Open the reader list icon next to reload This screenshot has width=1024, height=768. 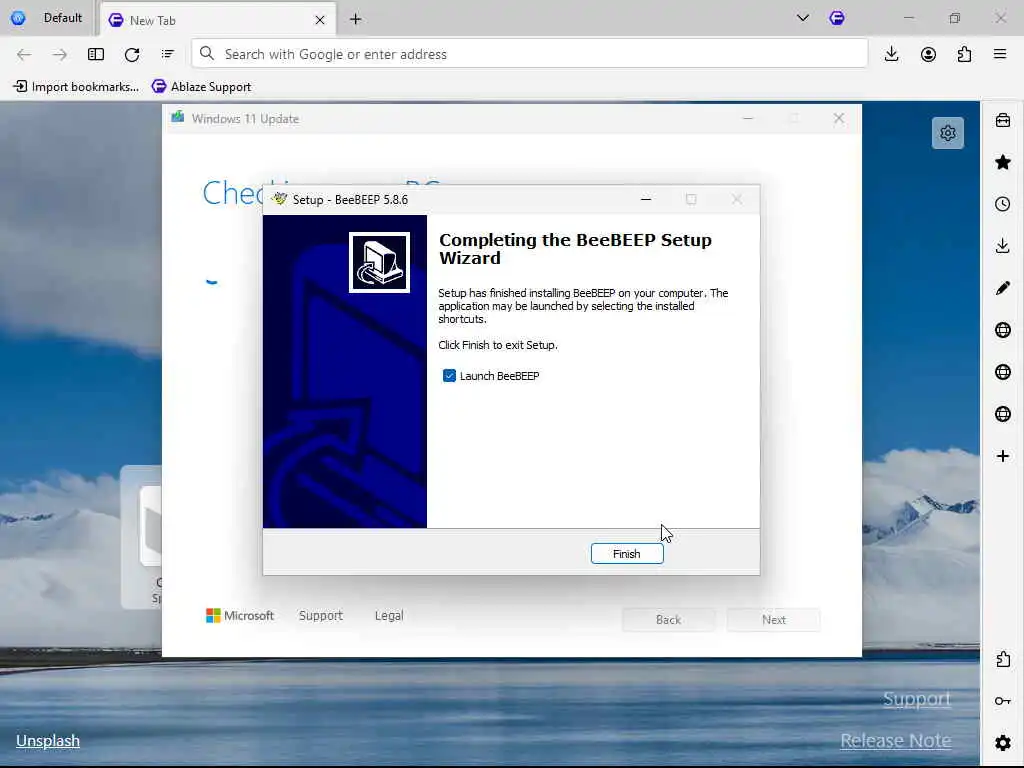click(x=168, y=54)
